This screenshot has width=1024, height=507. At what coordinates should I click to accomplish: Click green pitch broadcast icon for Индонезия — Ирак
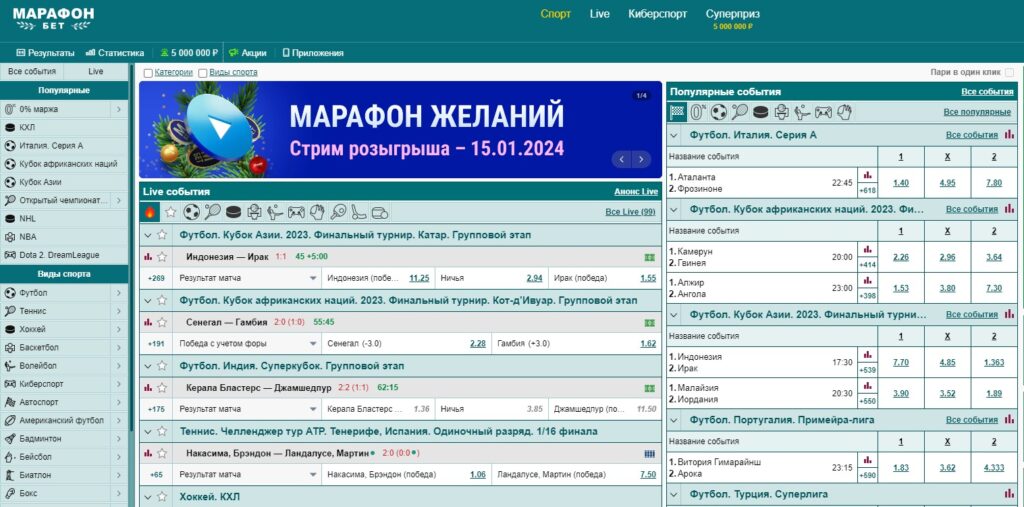(649, 257)
